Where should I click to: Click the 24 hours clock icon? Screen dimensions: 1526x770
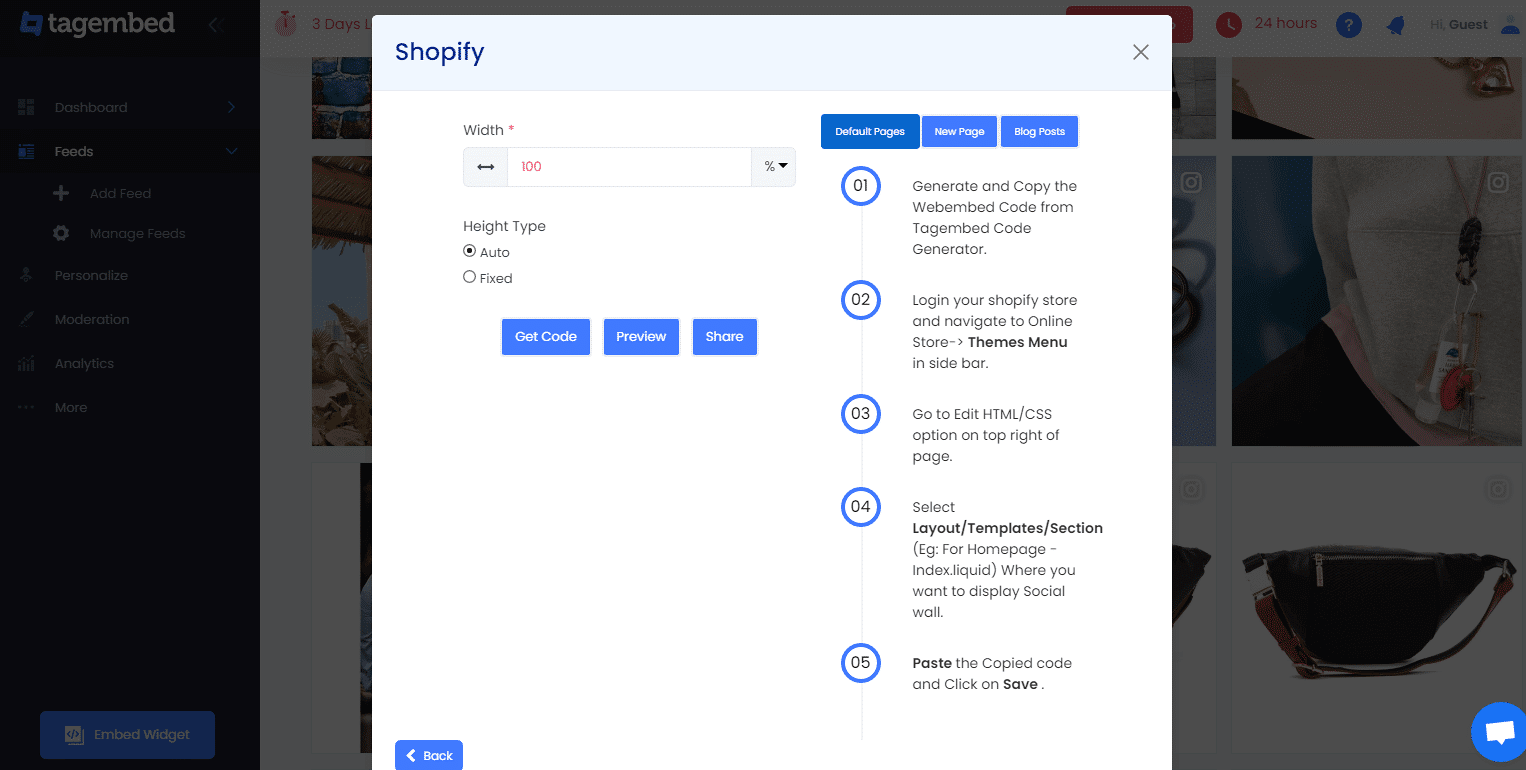click(x=1229, y=24)
